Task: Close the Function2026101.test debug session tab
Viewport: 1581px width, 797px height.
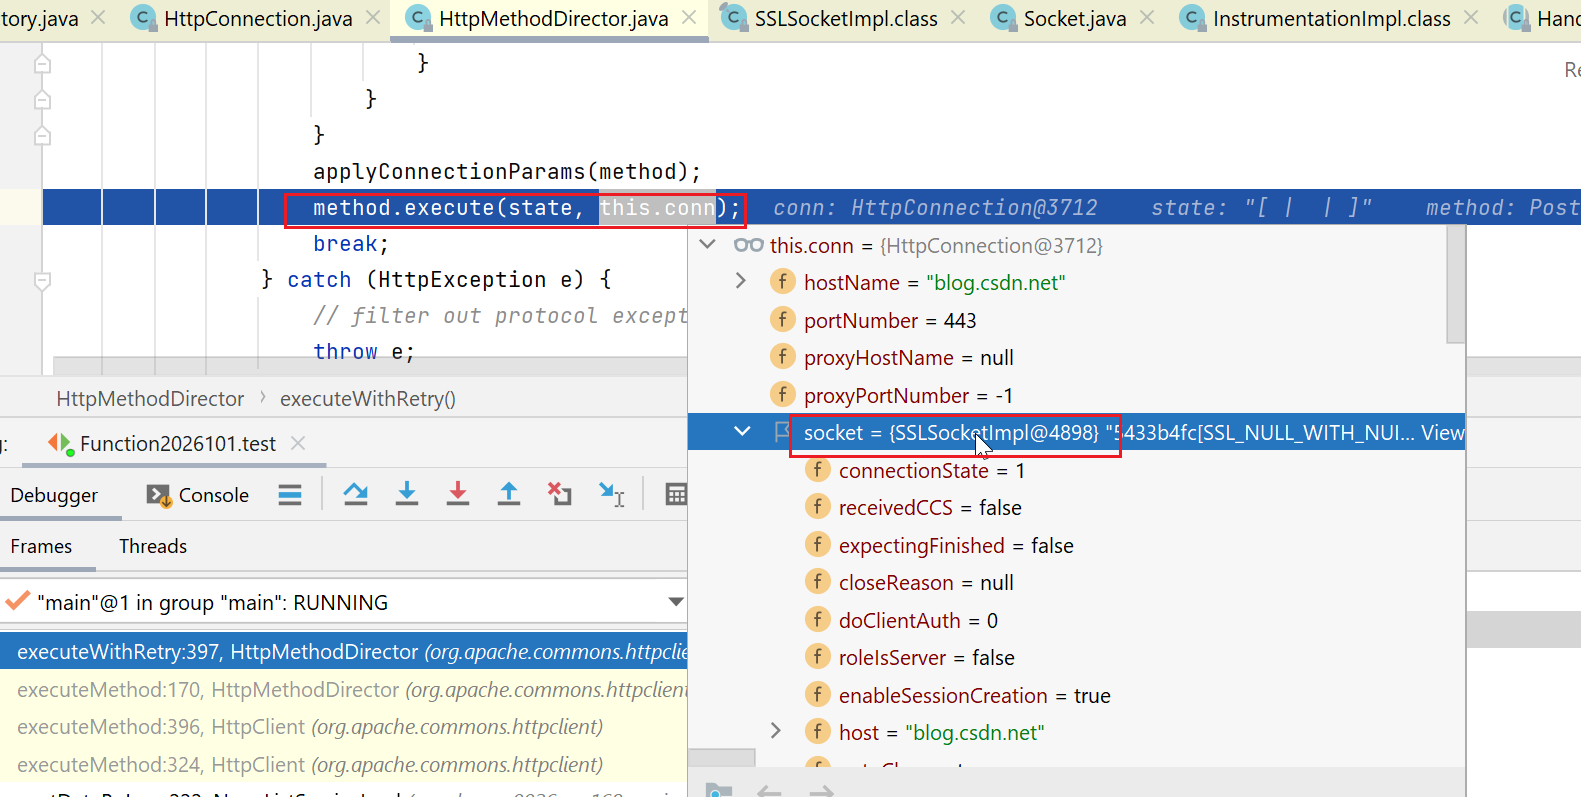Action: [x=298, y=443]
